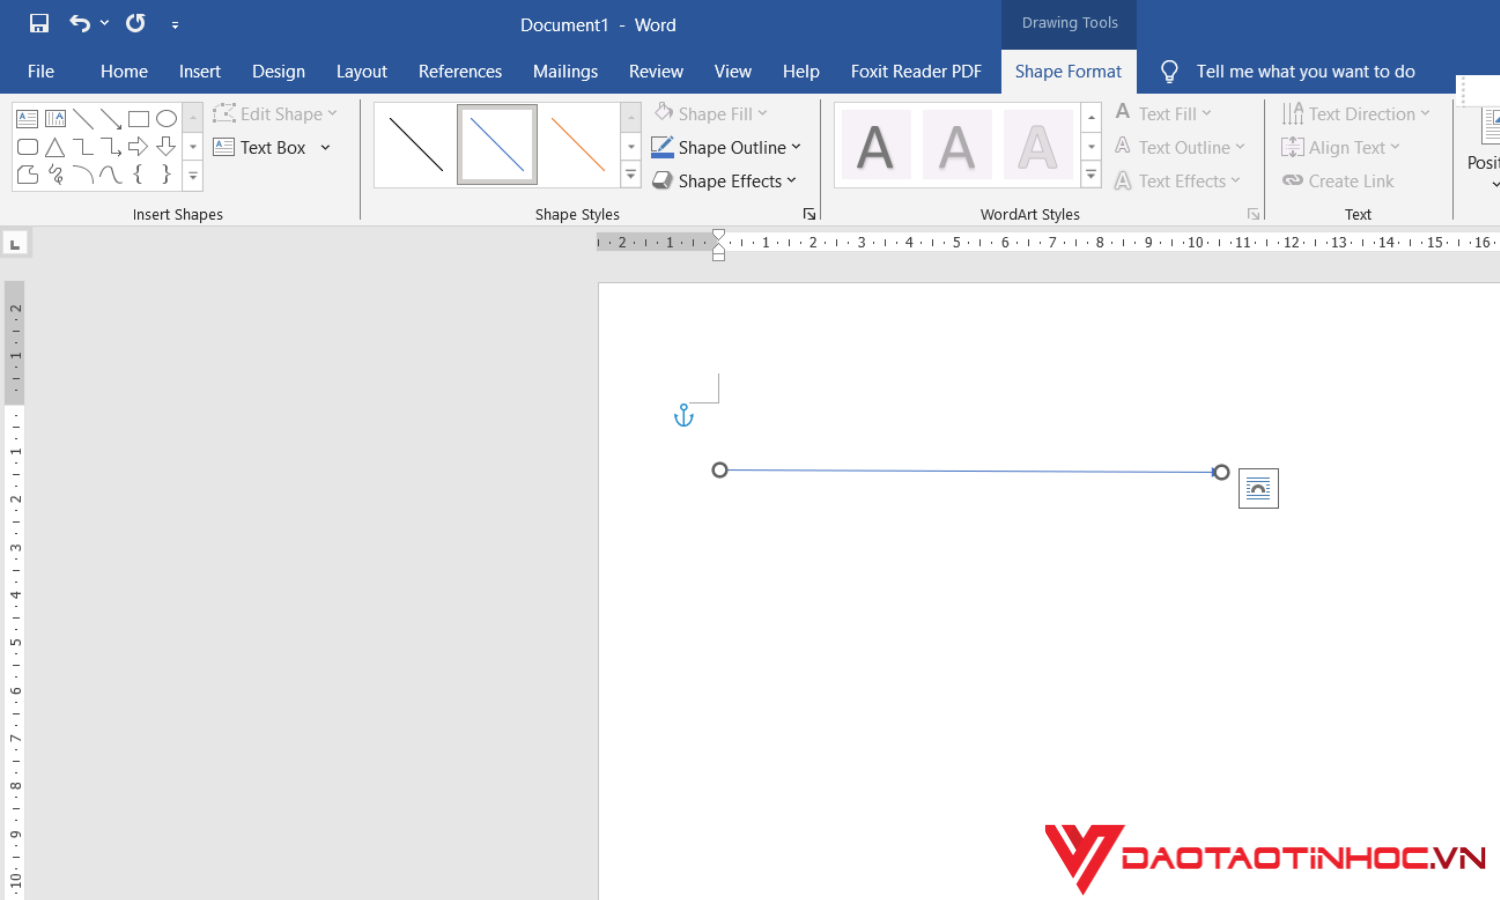Select the vertical text box shape
The width and height of the screenshot is (1500, 900).
click(x=55, y=119)
